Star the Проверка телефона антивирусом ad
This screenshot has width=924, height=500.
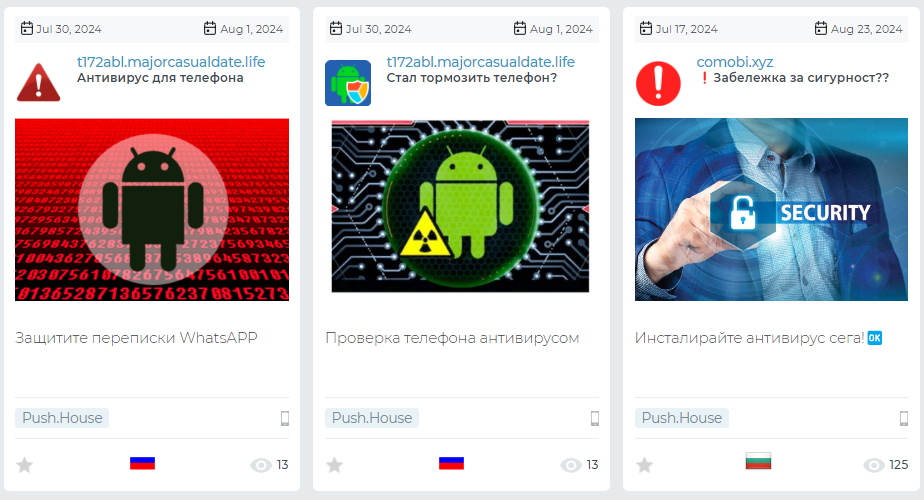[334, 465]
